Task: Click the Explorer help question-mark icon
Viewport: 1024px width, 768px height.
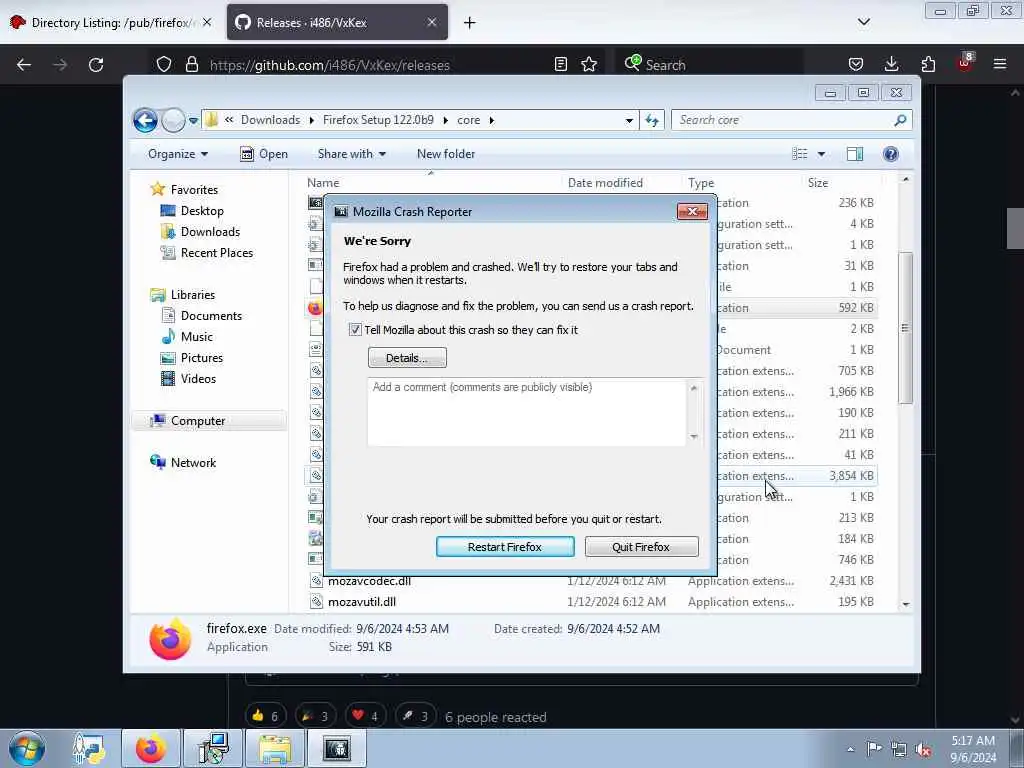Action: (x=891, y=154)
